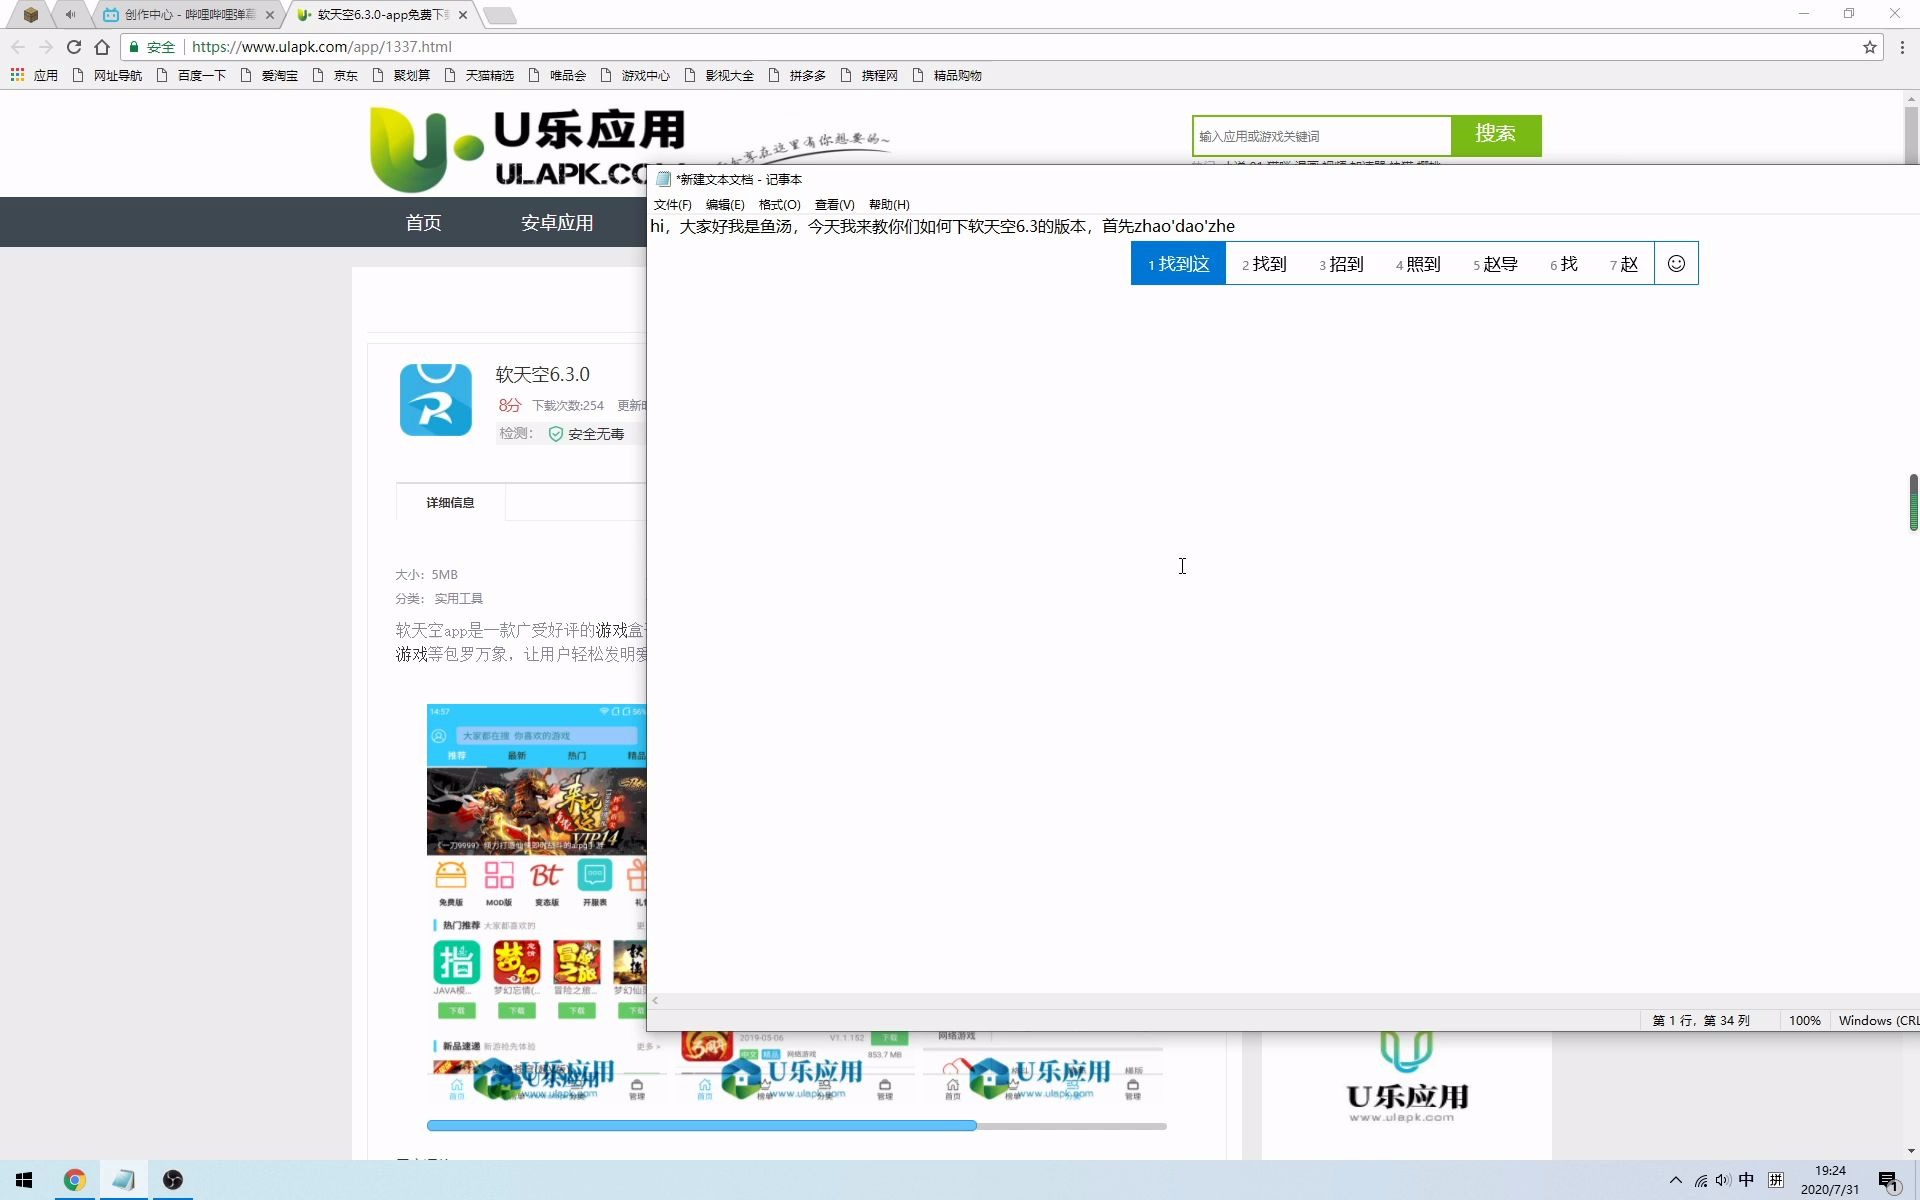Image resolution: width=1920 pixels, height=1200 pixels.
Task: Open Chrome's three-dot menu
Action: (x=1902, y=47)
